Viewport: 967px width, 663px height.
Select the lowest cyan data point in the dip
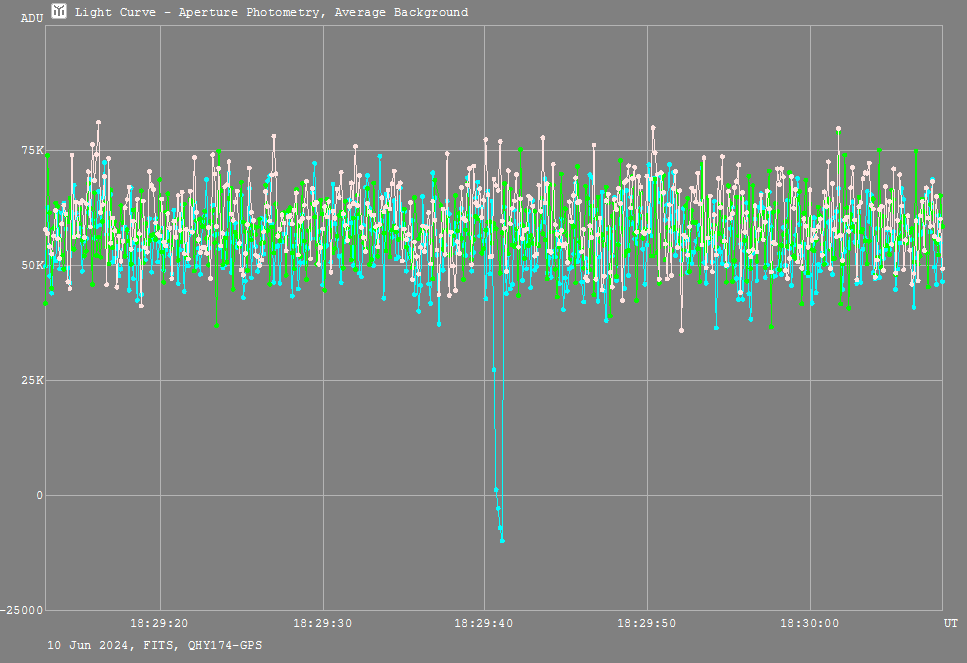click(502, 541)
